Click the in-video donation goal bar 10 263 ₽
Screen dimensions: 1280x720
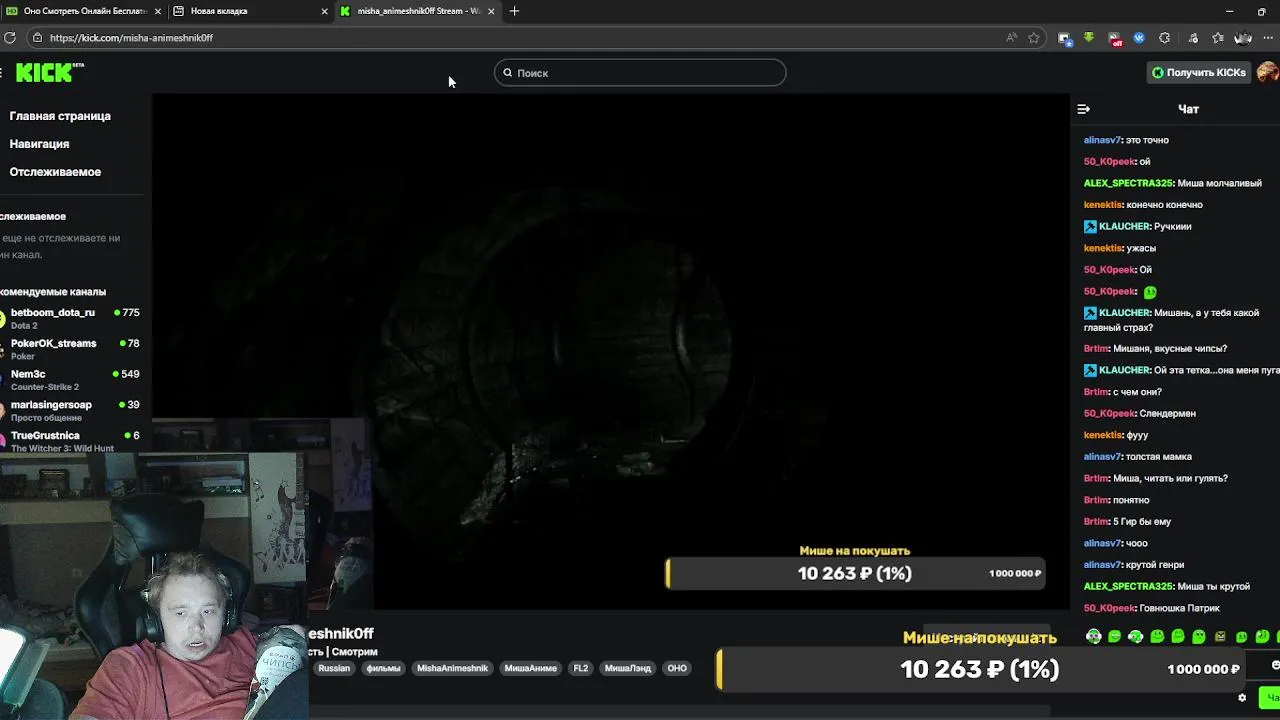coord(855,573)
